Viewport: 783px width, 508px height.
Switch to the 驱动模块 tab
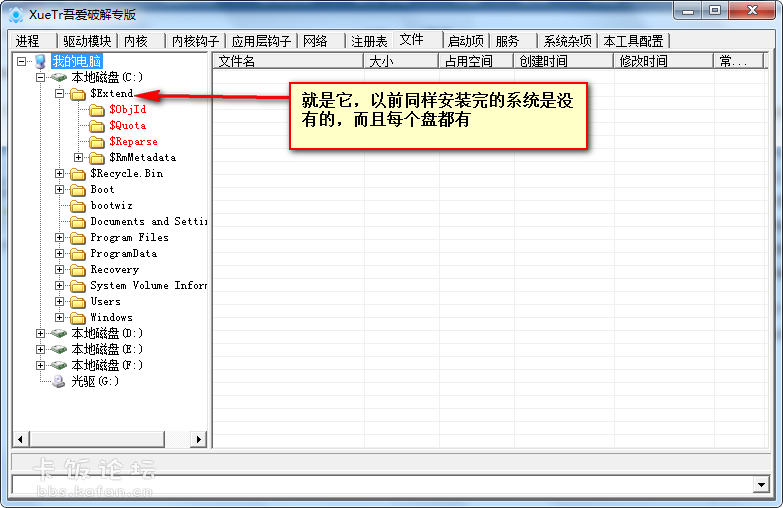coord(87,41)
